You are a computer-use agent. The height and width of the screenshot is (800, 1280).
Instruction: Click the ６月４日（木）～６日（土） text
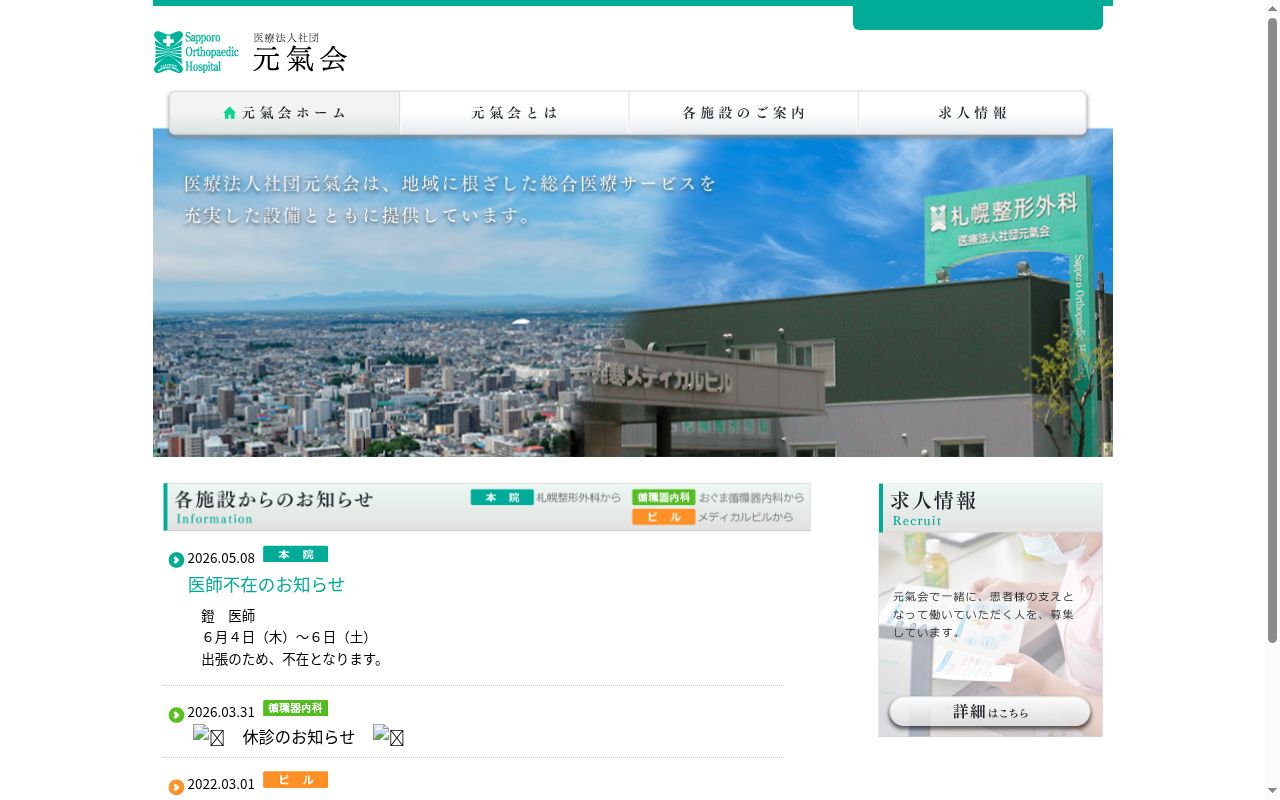click(x=289, y=637)
